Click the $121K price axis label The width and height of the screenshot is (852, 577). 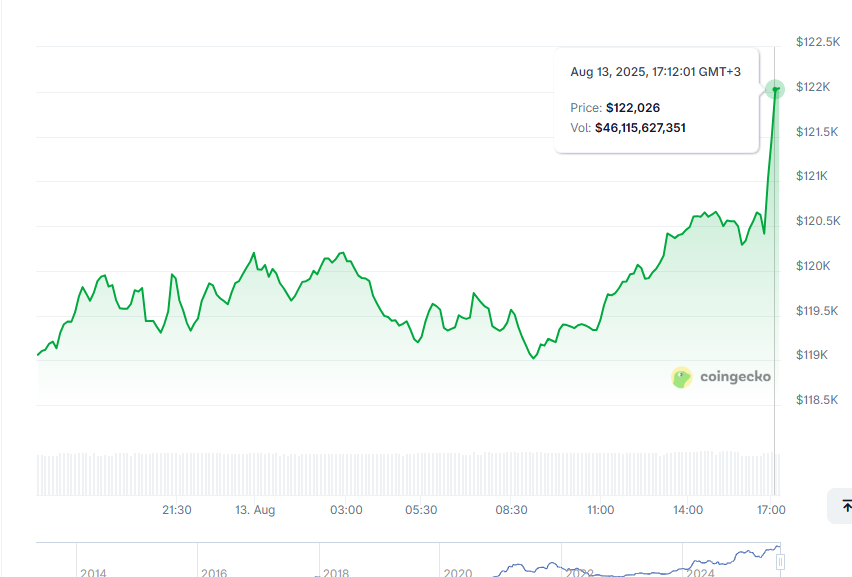812,175
